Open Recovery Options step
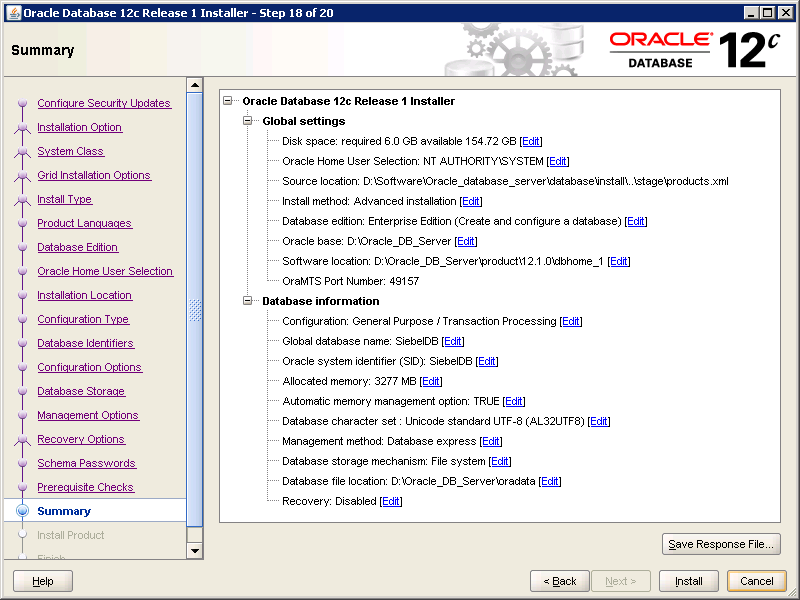800x600 pixels. point(81,439)
